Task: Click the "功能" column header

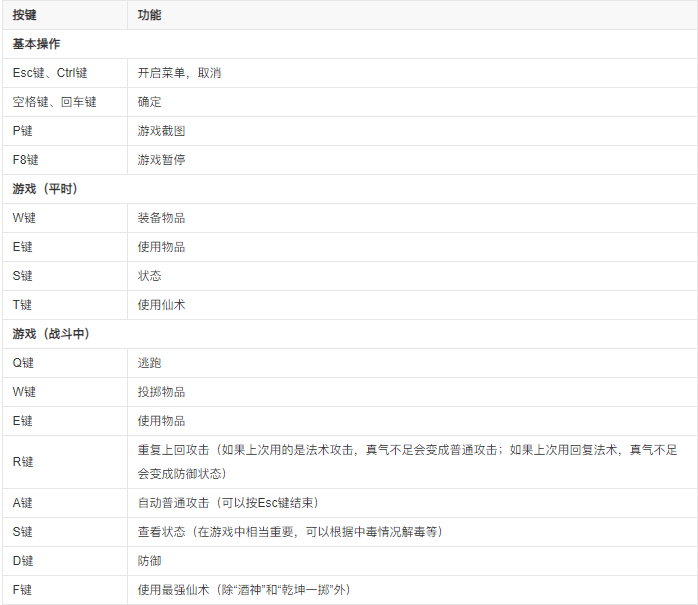Action: pos(150,15)
